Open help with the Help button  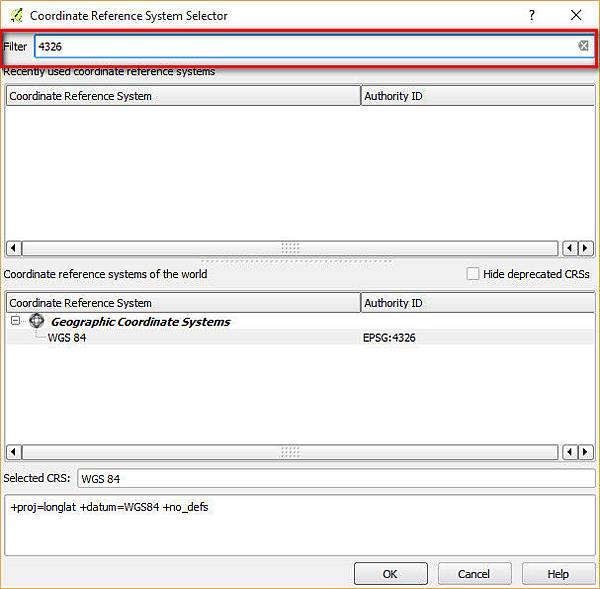(558, 574)
